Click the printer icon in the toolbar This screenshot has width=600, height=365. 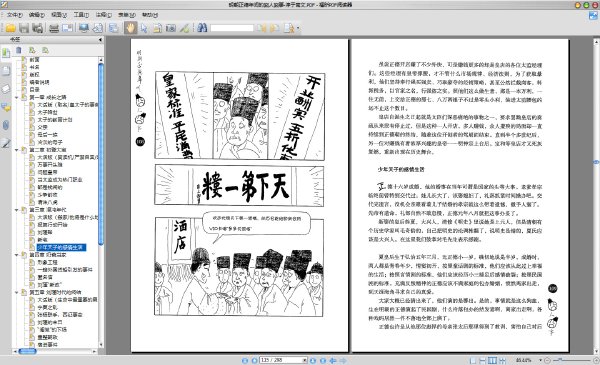pyautogui.click(x=54, y=28)
